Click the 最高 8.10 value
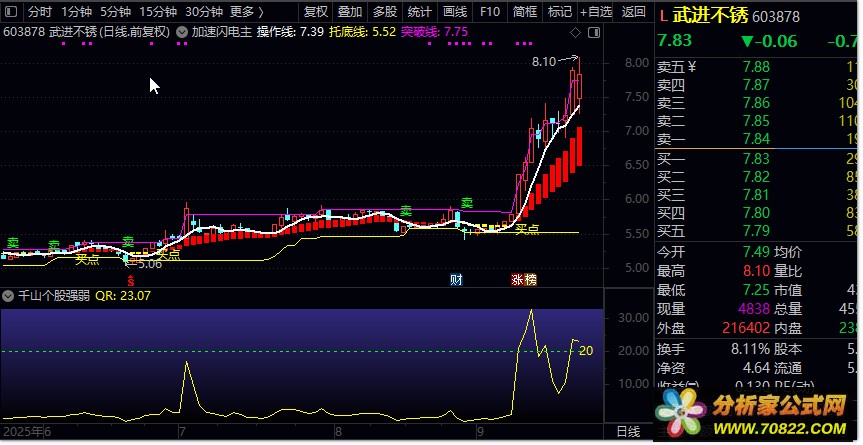 tap(756, 271)
